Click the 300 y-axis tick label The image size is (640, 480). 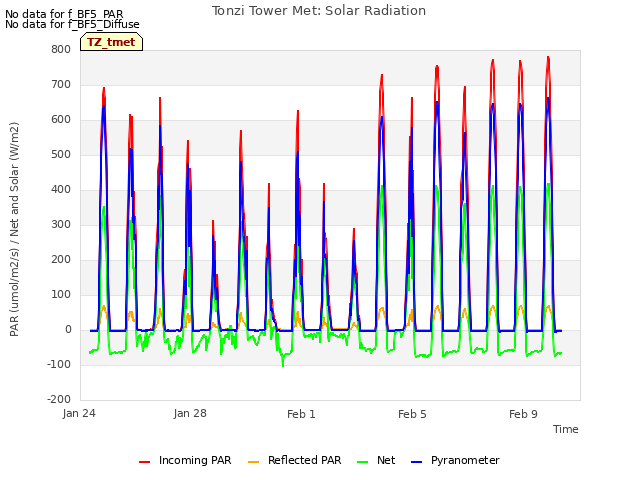61,224
